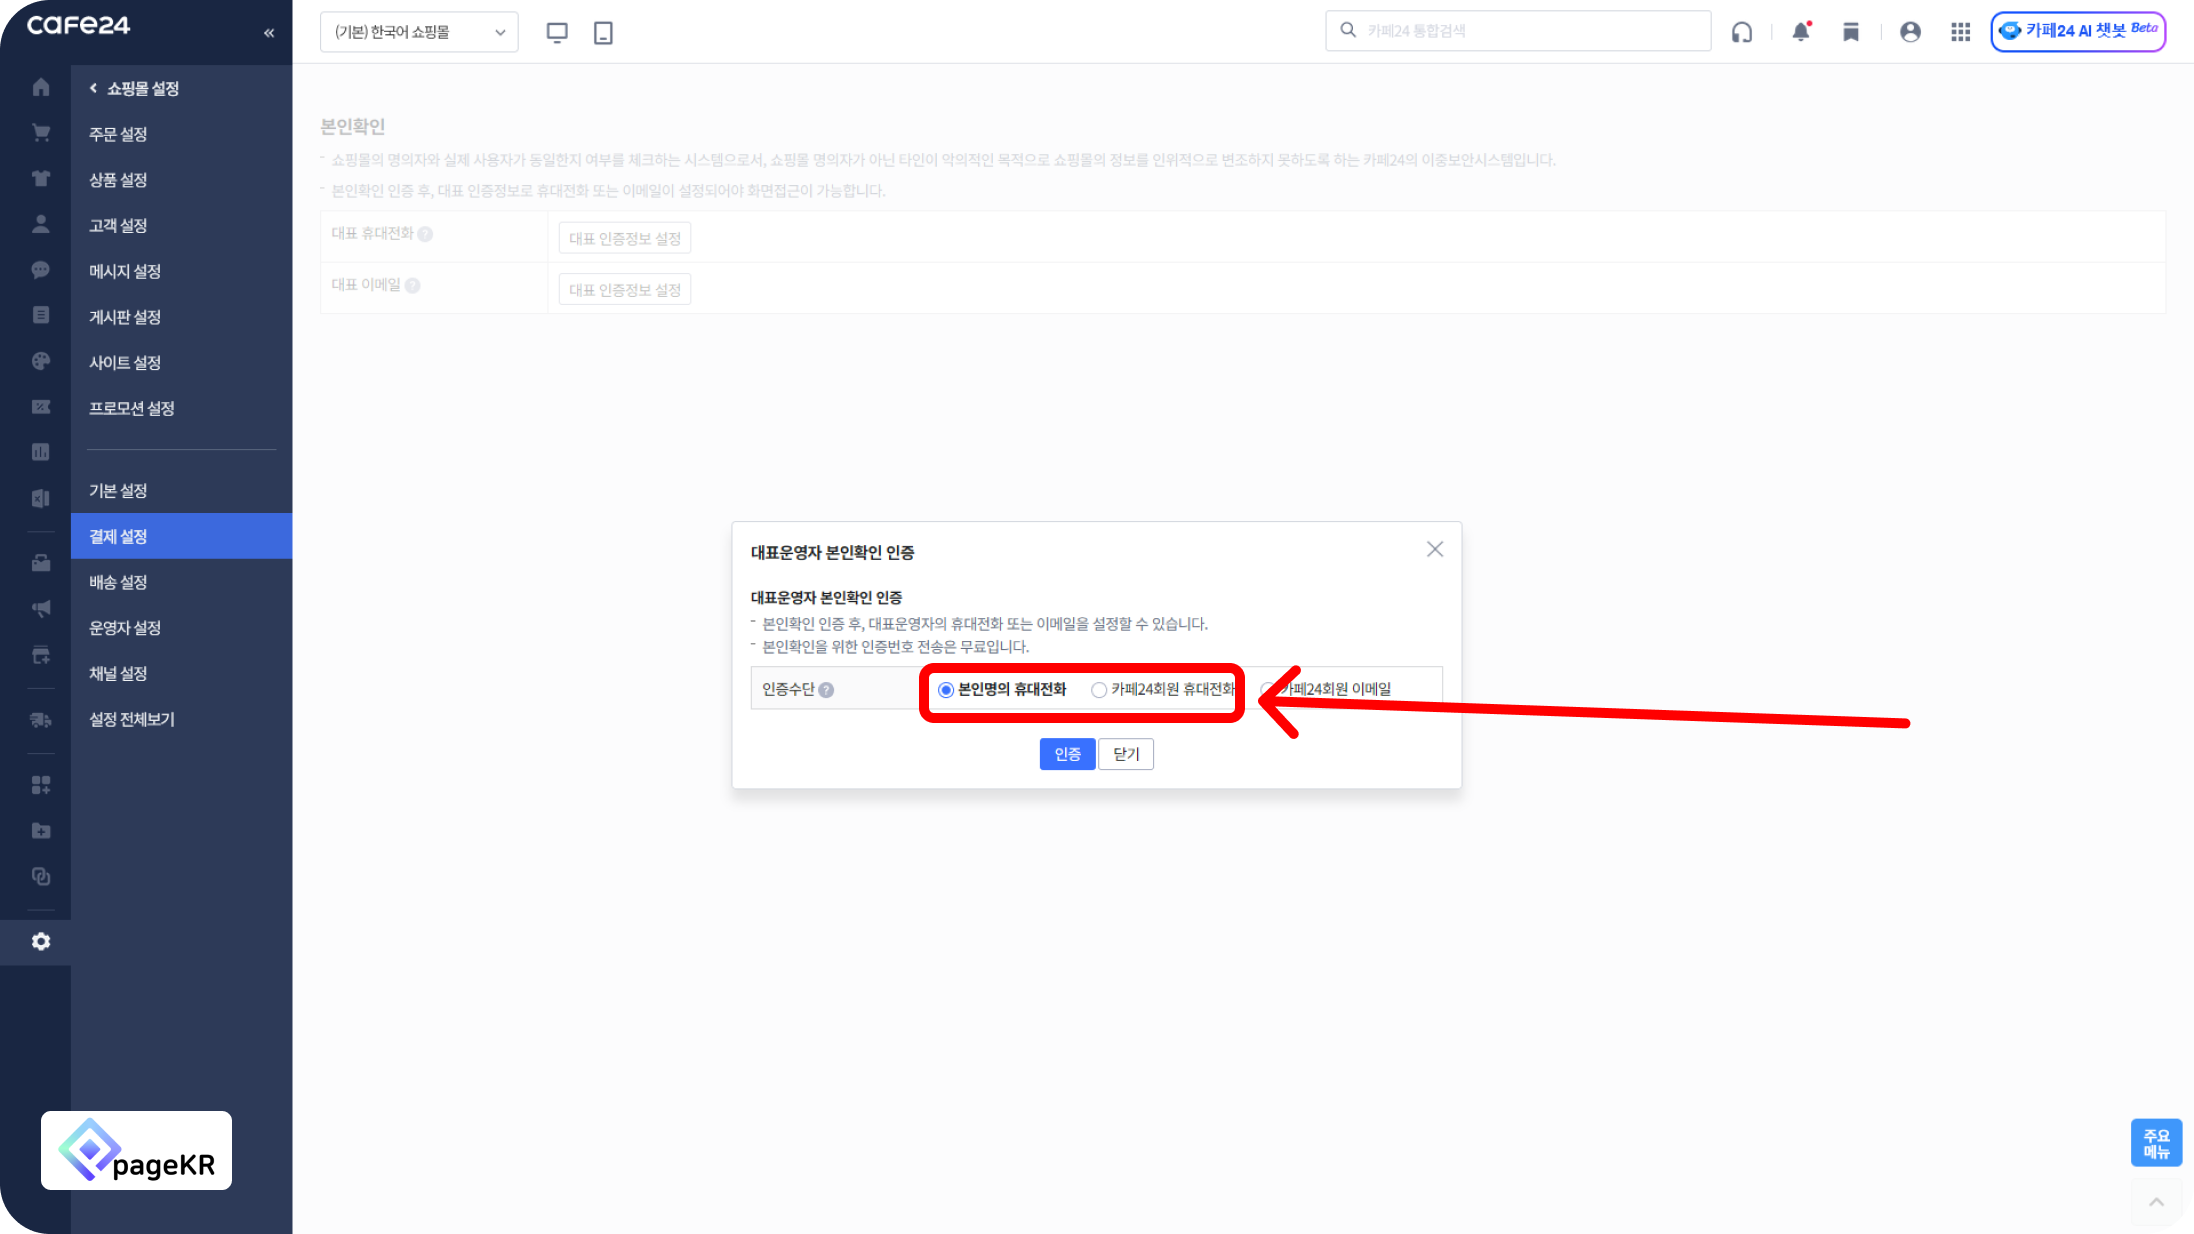This screenshot has height=1234, width=2194.
Task: Open the user account profile icon
Action: [x=1910, y=32]
